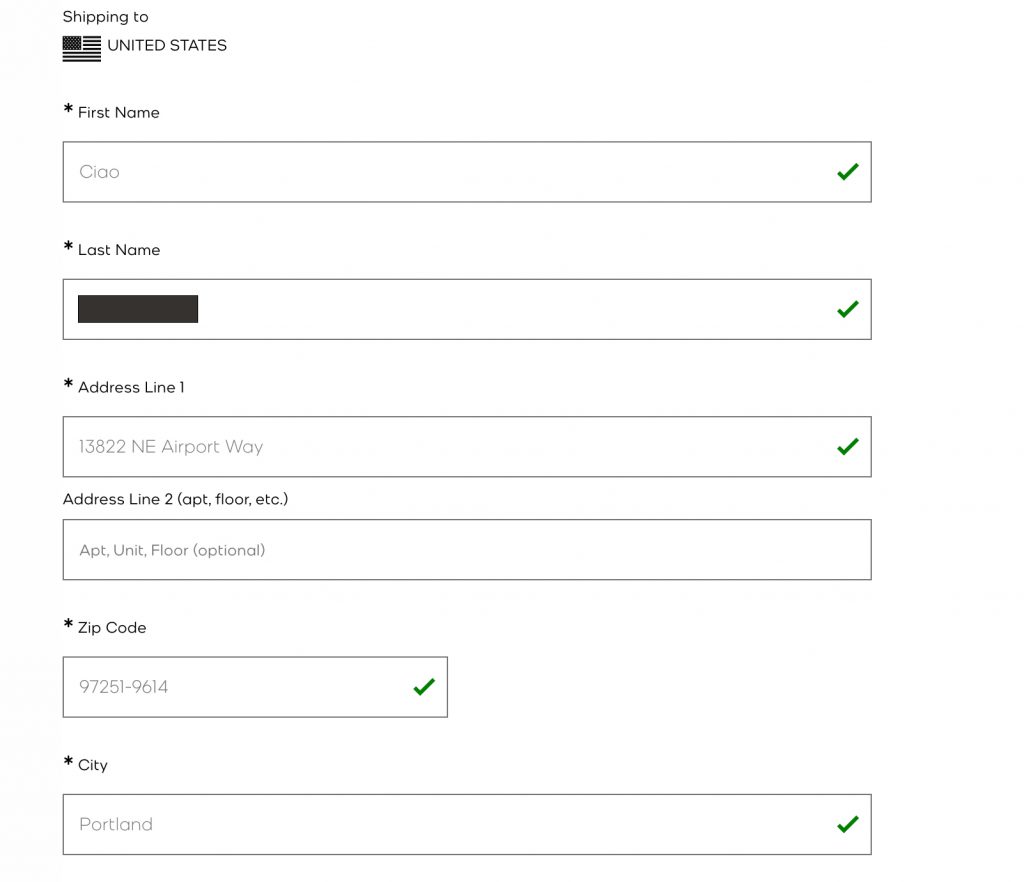
Task: Click the green checkmark in First Name field
Action: [848, 172]
